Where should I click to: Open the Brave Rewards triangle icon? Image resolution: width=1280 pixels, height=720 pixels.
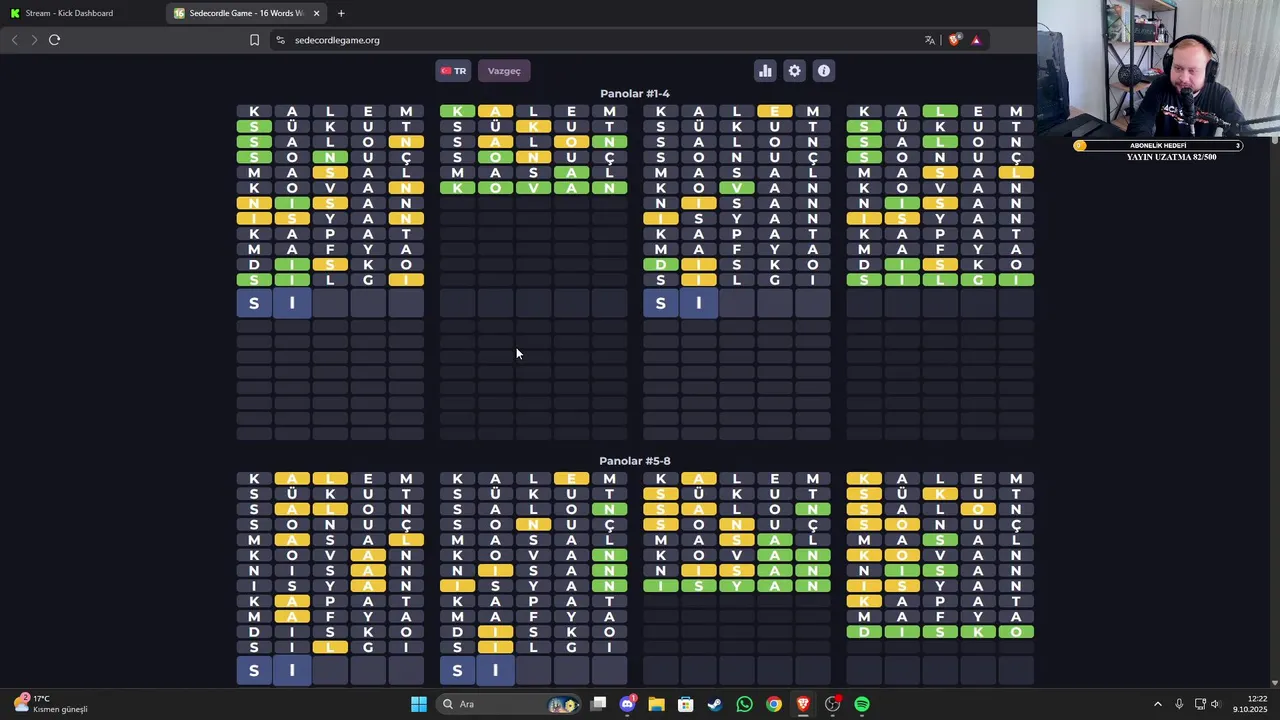pyautogui.click(x=976, y=40)
